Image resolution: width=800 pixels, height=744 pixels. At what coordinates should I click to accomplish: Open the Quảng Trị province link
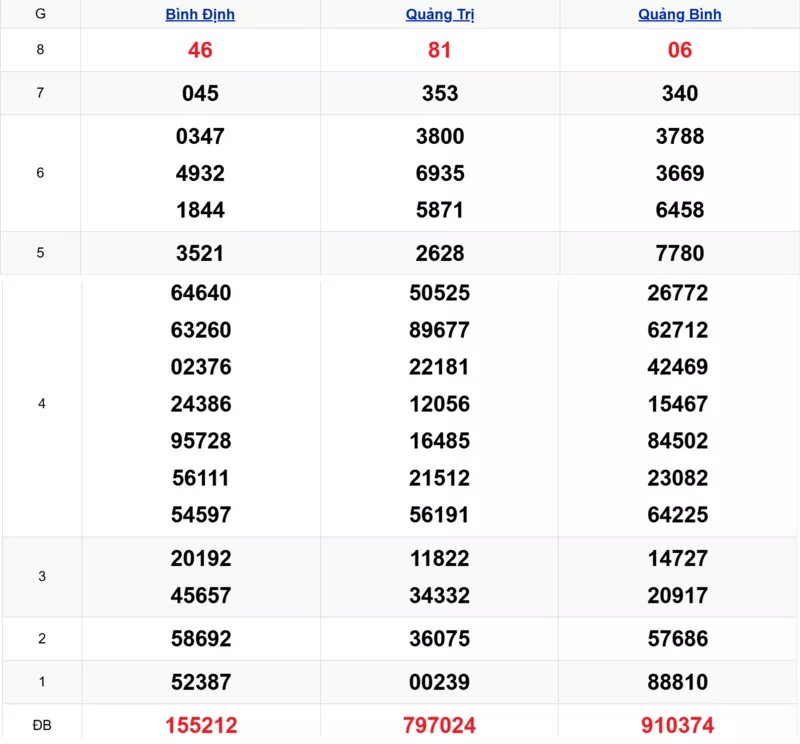pyautogui.click(x=440, y=15)
